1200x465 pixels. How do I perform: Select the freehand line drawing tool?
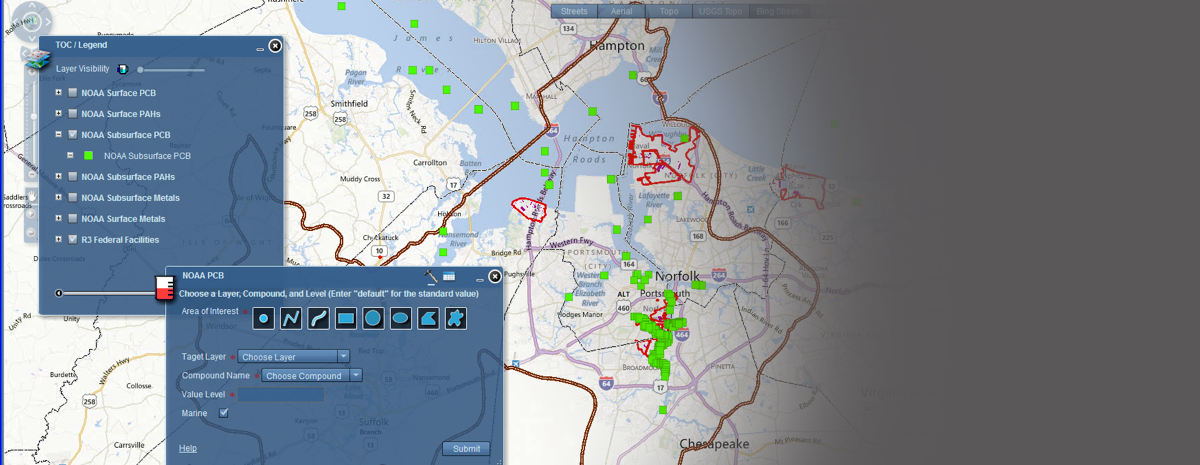(318, 319)
